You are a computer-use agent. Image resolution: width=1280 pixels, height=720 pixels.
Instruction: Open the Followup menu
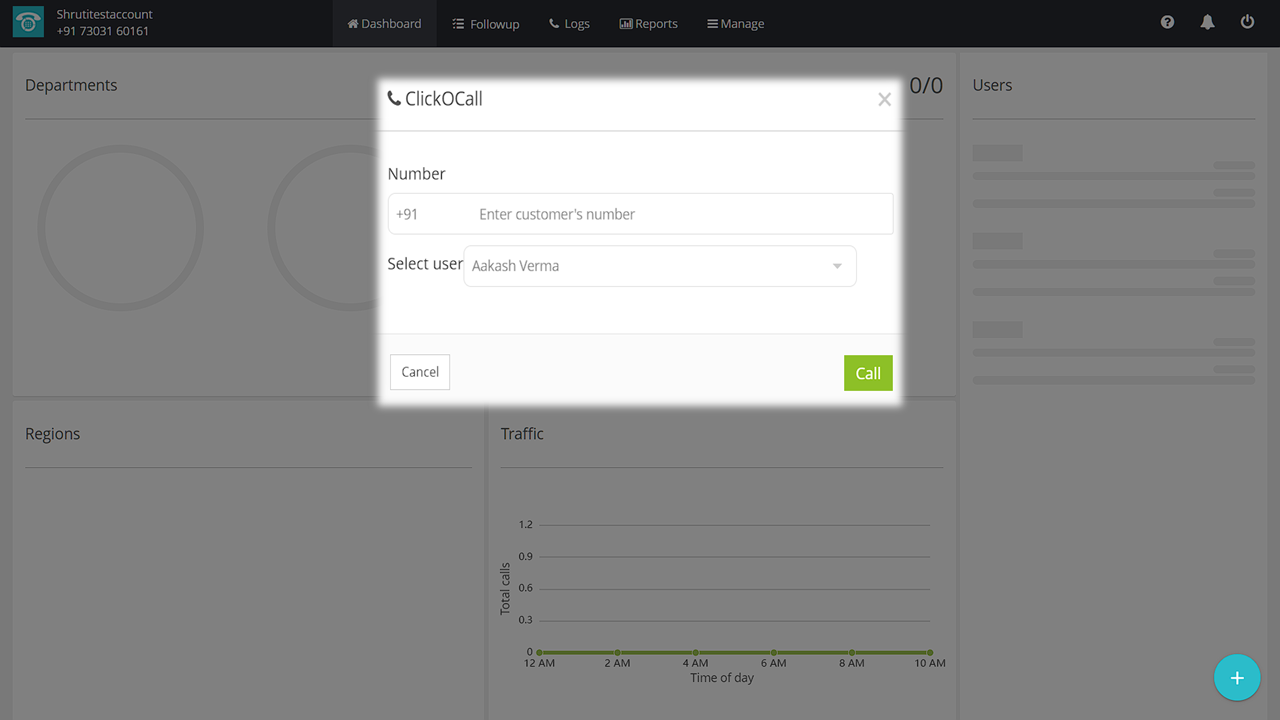coord(485,23)
